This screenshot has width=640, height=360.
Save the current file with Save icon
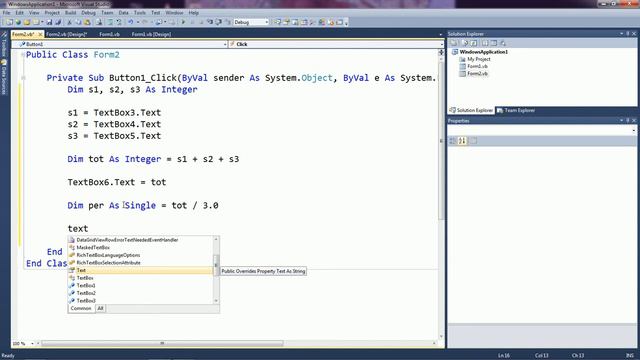point(49,22)
